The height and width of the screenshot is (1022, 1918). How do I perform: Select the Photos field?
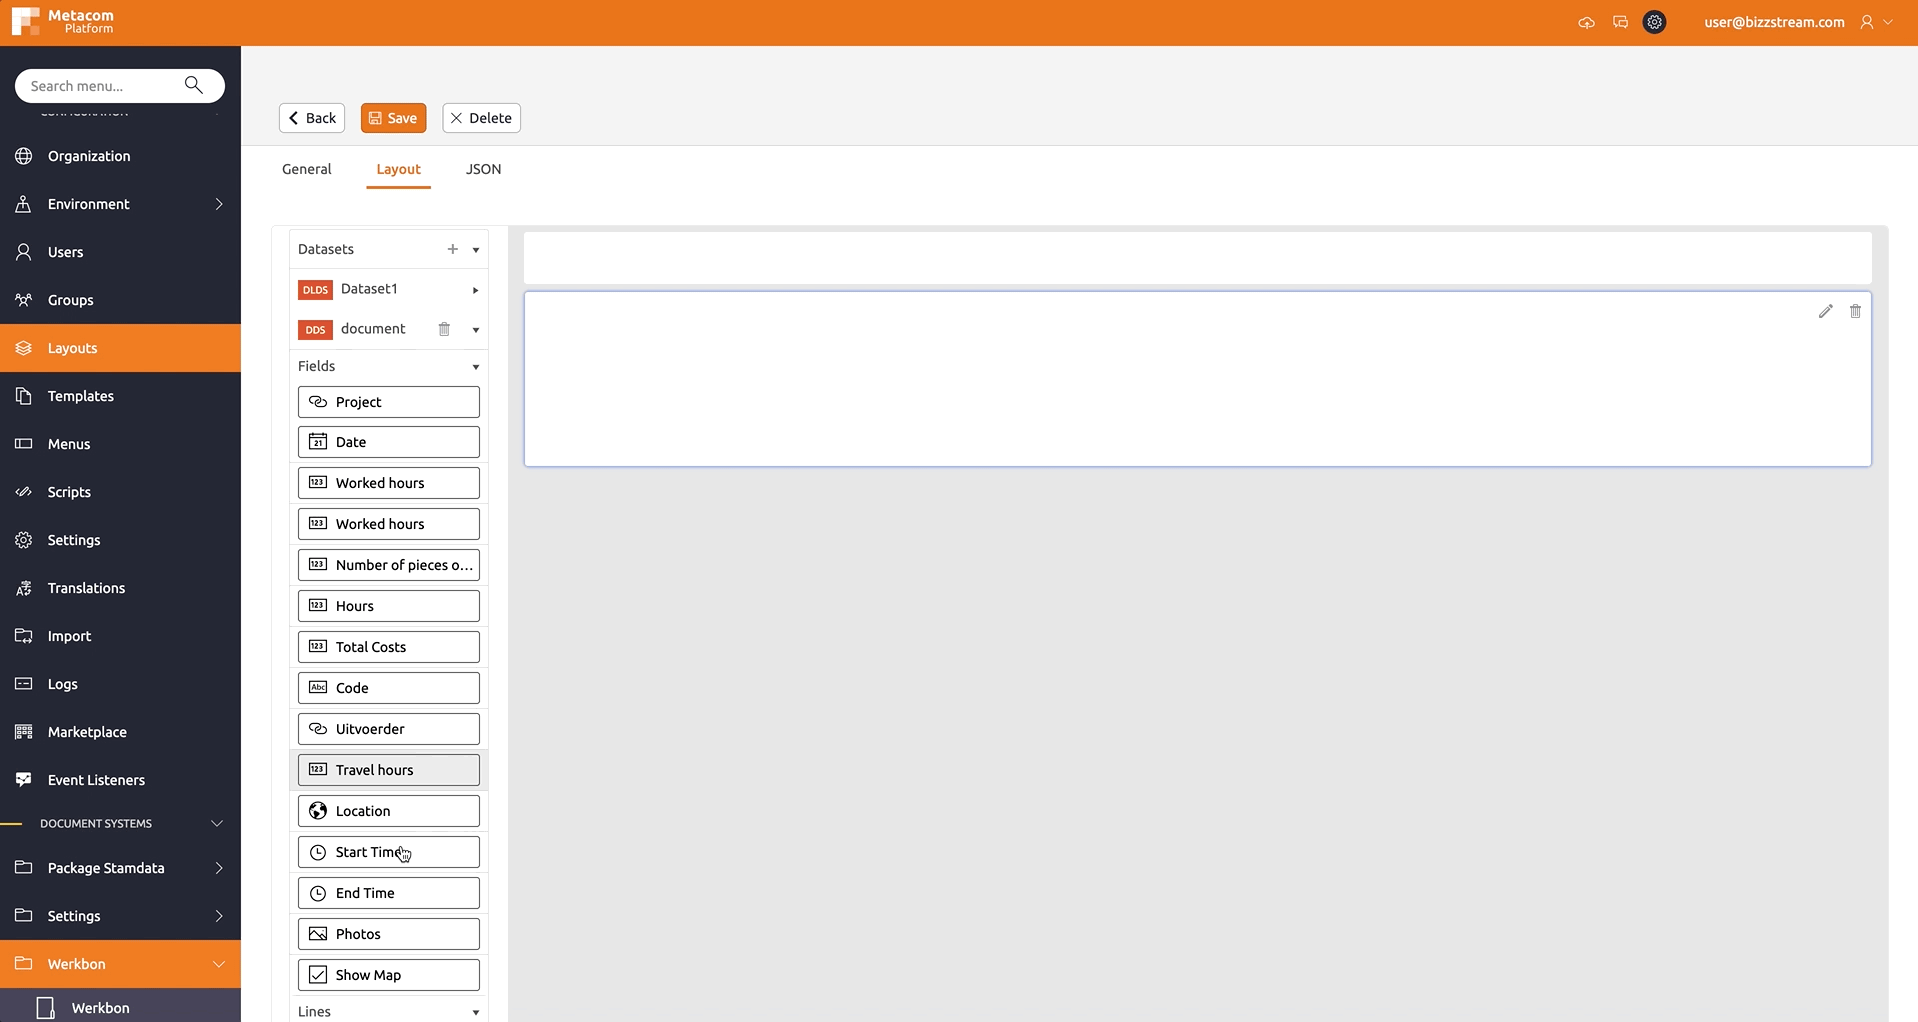389,934
